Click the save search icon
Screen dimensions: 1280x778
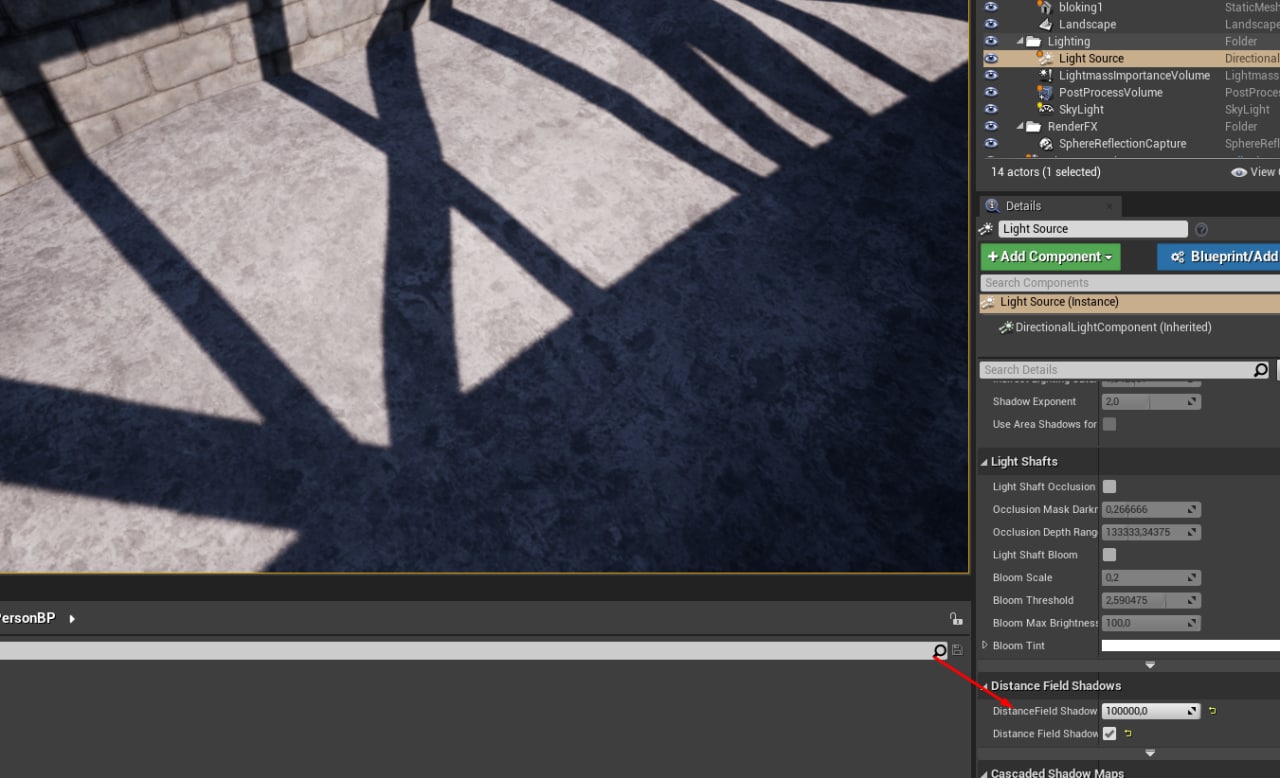957,651
